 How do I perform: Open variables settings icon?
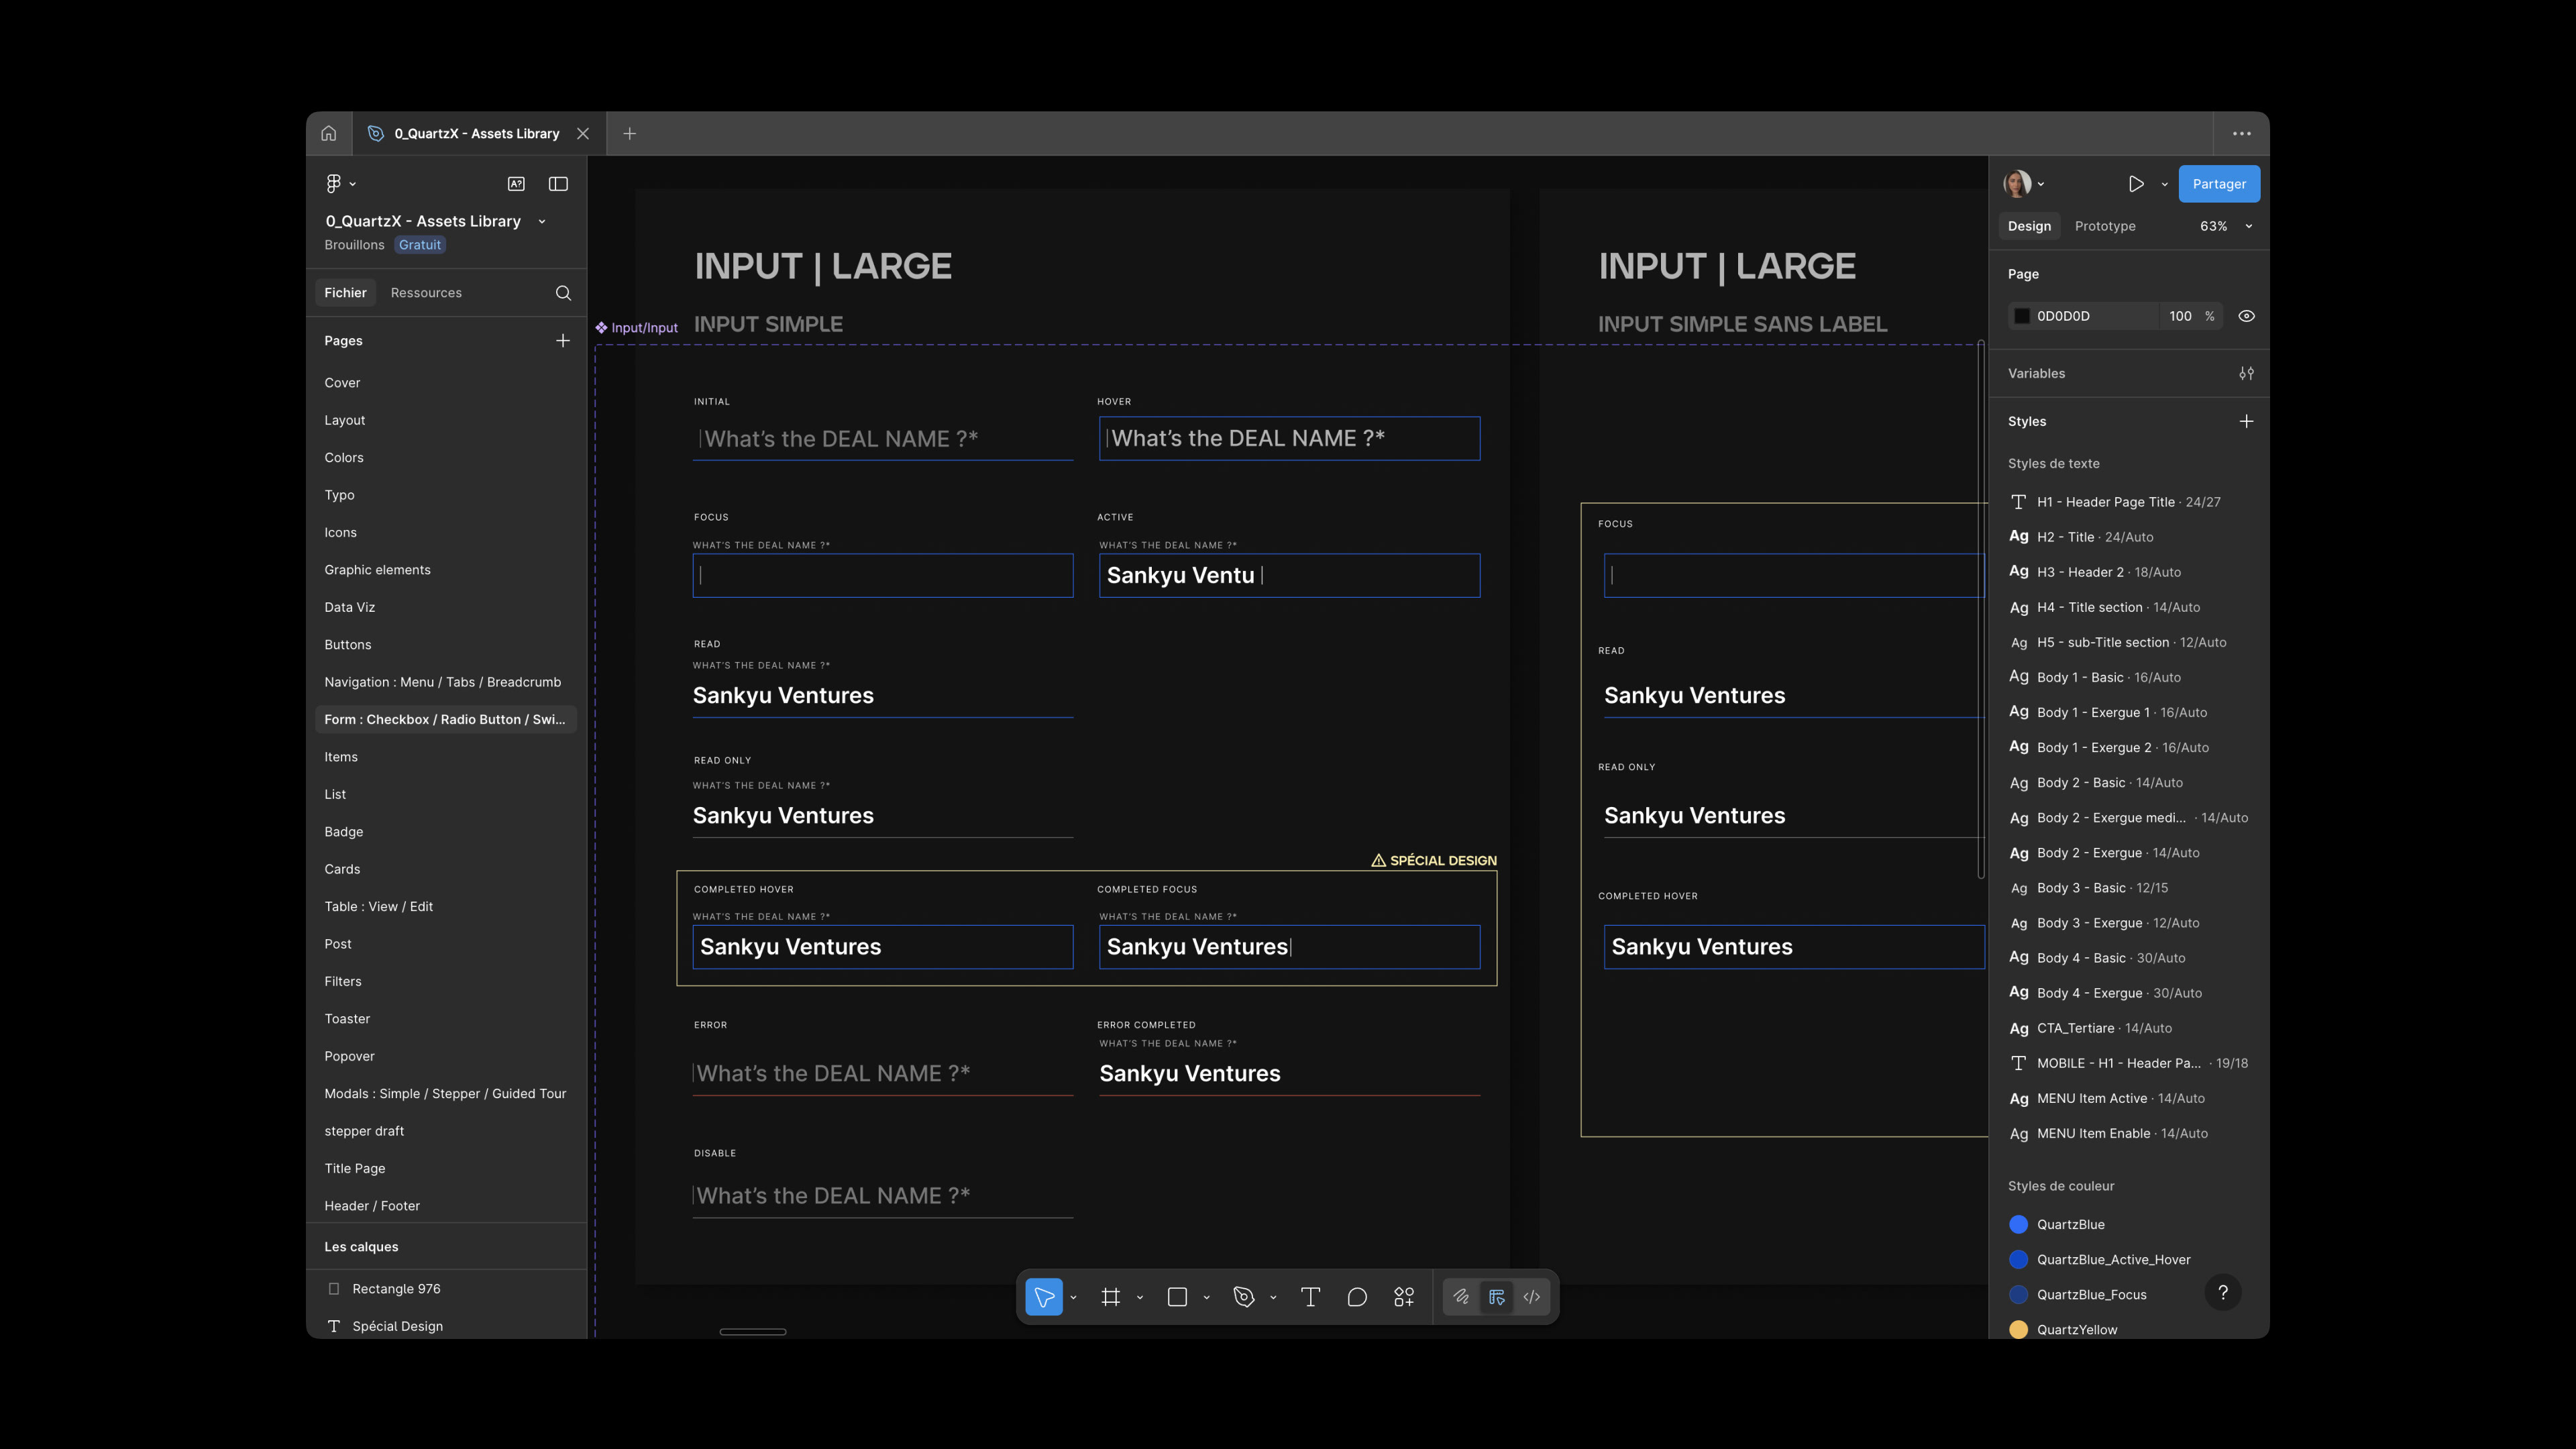pyautogui.click(x=2246, y=373)
